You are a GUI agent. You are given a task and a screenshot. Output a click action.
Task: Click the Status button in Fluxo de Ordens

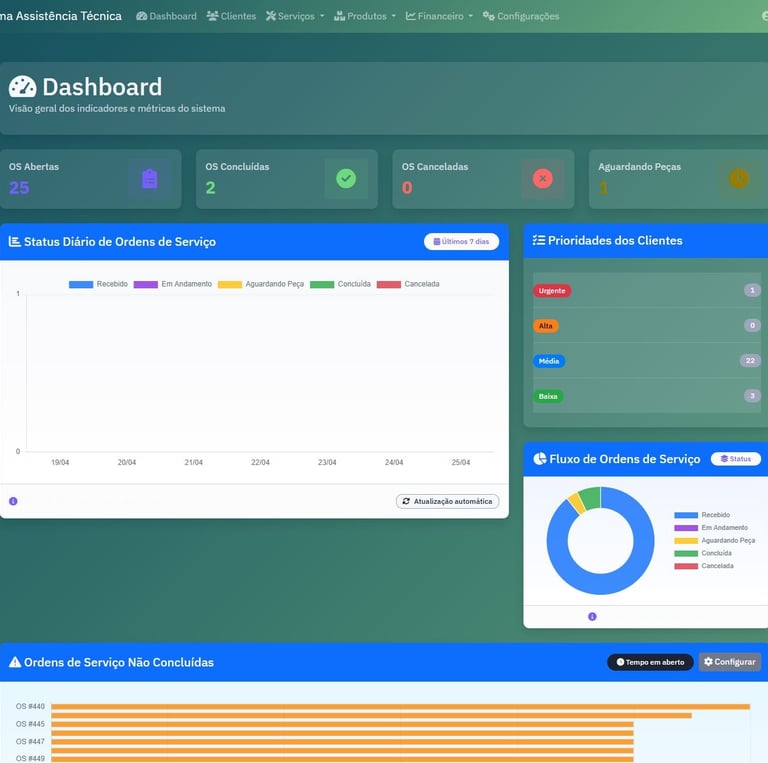736,459
